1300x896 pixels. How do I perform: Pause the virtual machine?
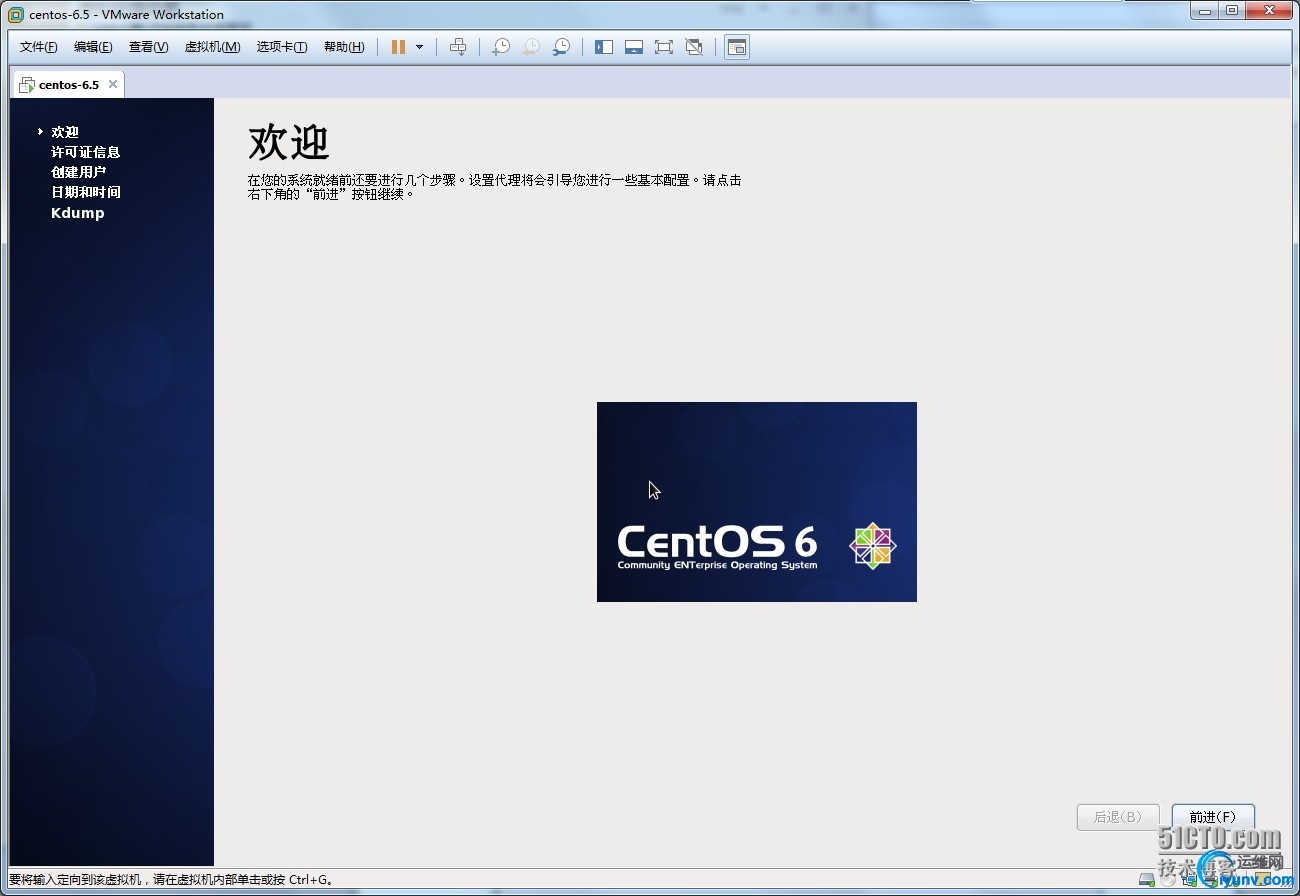pyautogui.click(x=398, y=47)
